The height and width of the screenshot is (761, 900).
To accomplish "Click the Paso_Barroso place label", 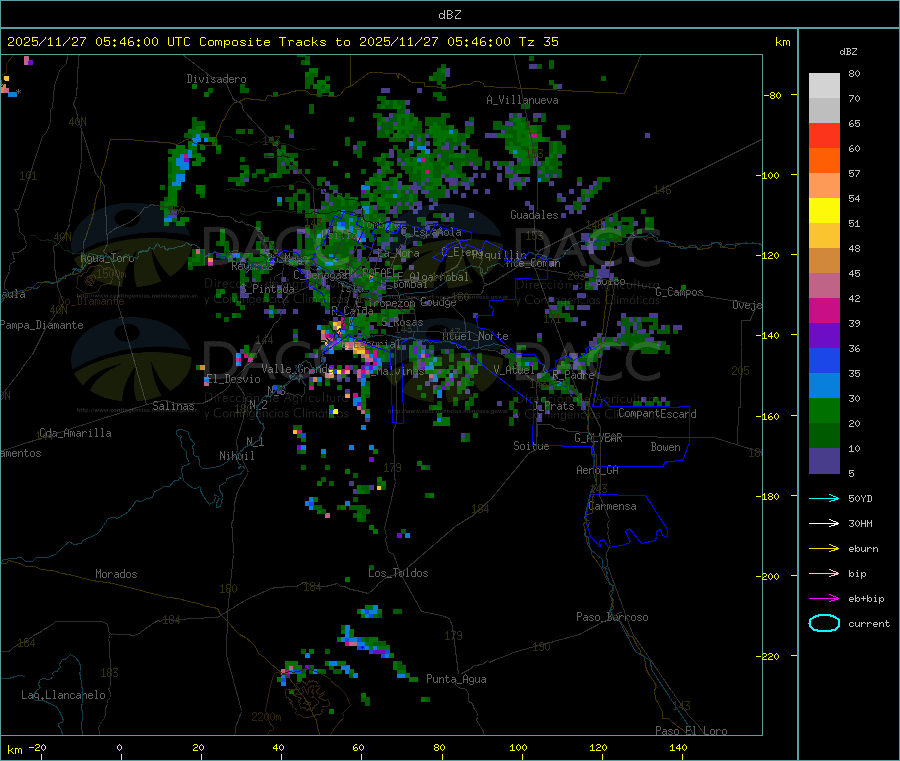I will pyautogui.click(x=612, y=617).
